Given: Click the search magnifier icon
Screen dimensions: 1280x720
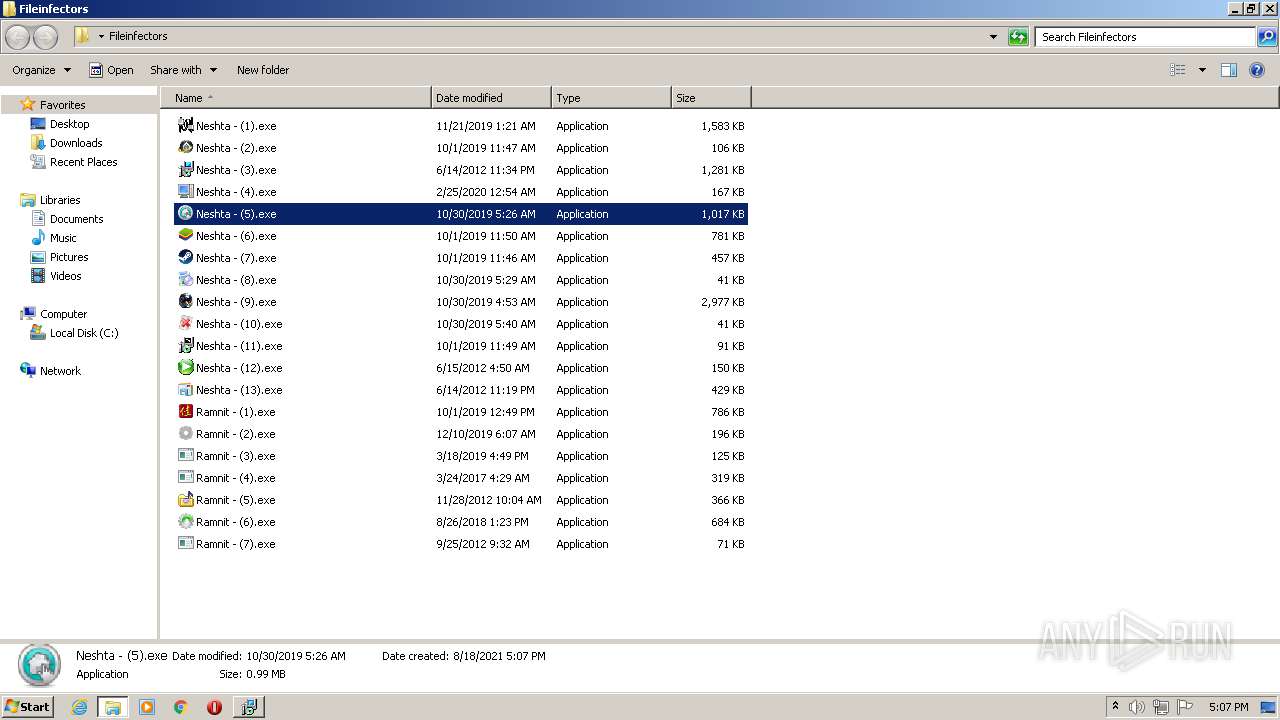Looking at the screenshot, I should [x=1267, y=37].
